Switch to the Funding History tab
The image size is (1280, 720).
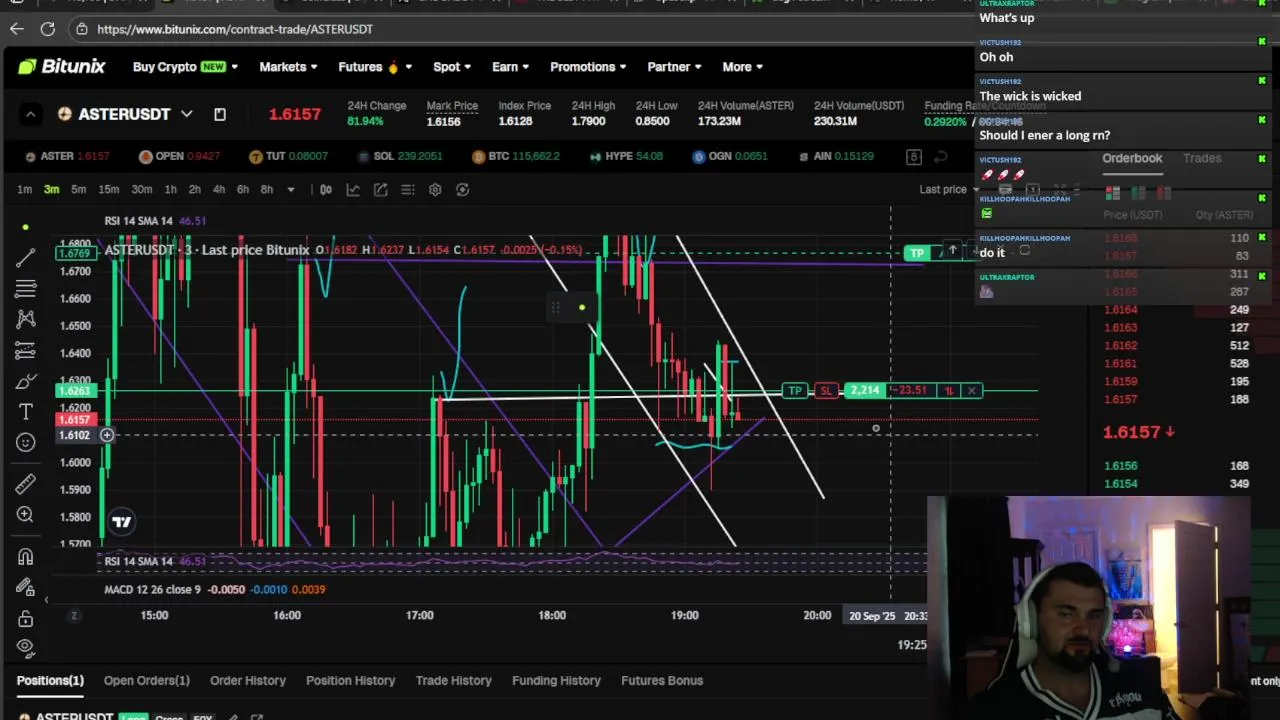[x=557, y=680]
